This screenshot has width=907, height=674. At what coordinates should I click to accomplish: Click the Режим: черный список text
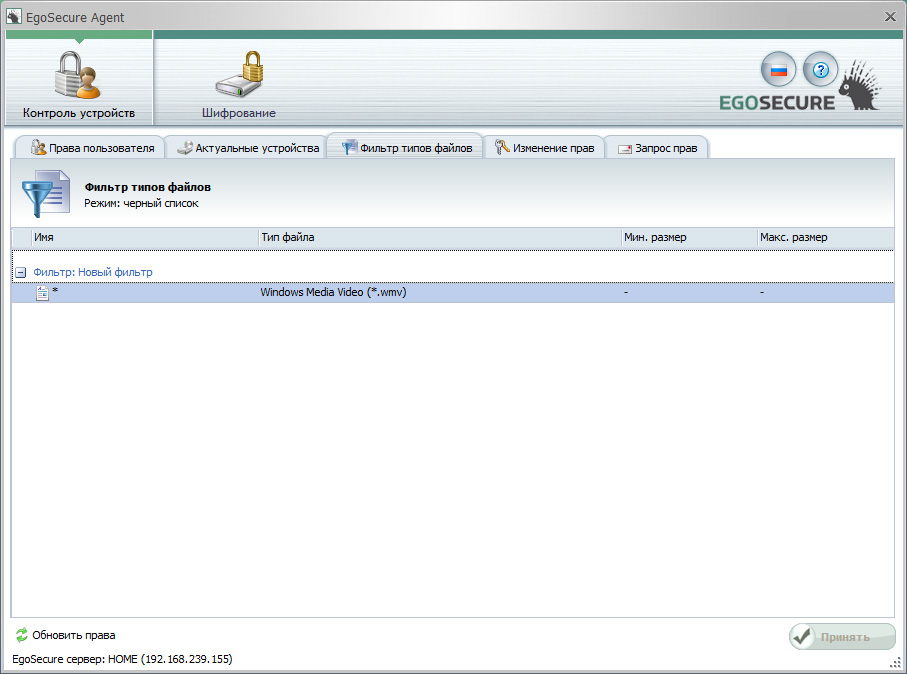(x=141, y=203)
